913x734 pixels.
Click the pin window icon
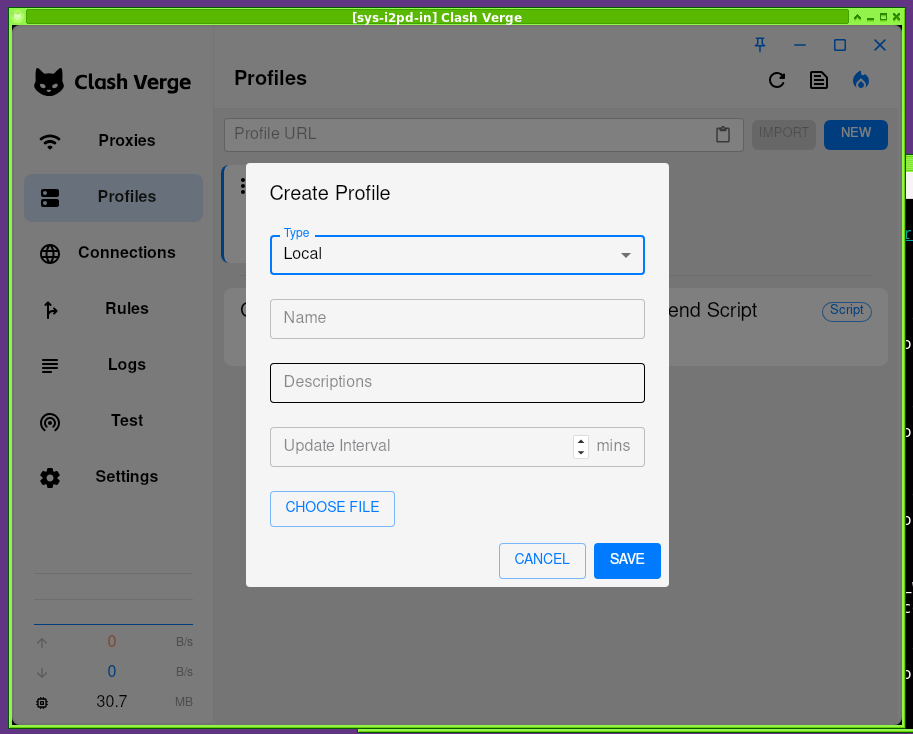coord(760,45)
